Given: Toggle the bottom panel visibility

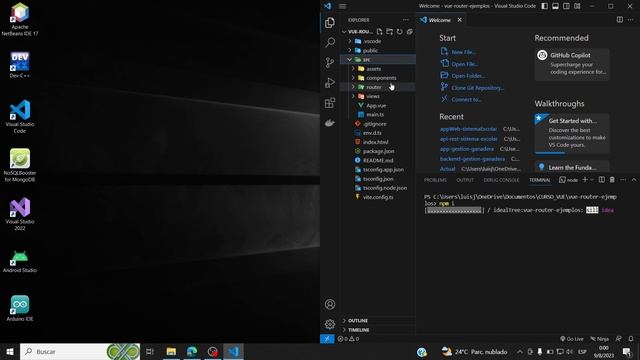Looking at the screenshot, I should coord(556,6).
